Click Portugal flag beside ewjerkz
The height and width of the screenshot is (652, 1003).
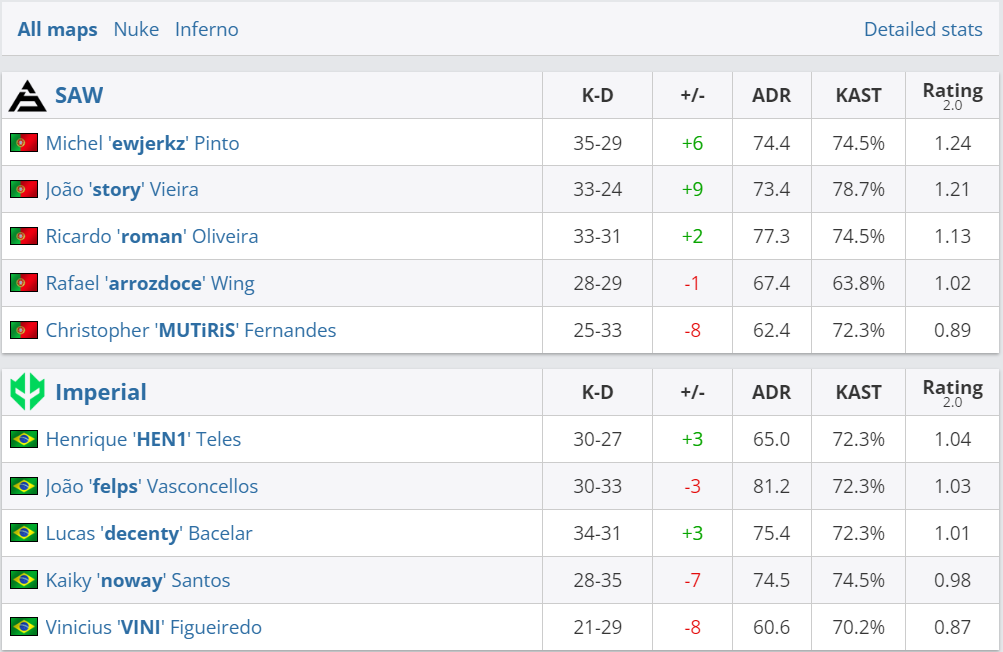[24, 143]
